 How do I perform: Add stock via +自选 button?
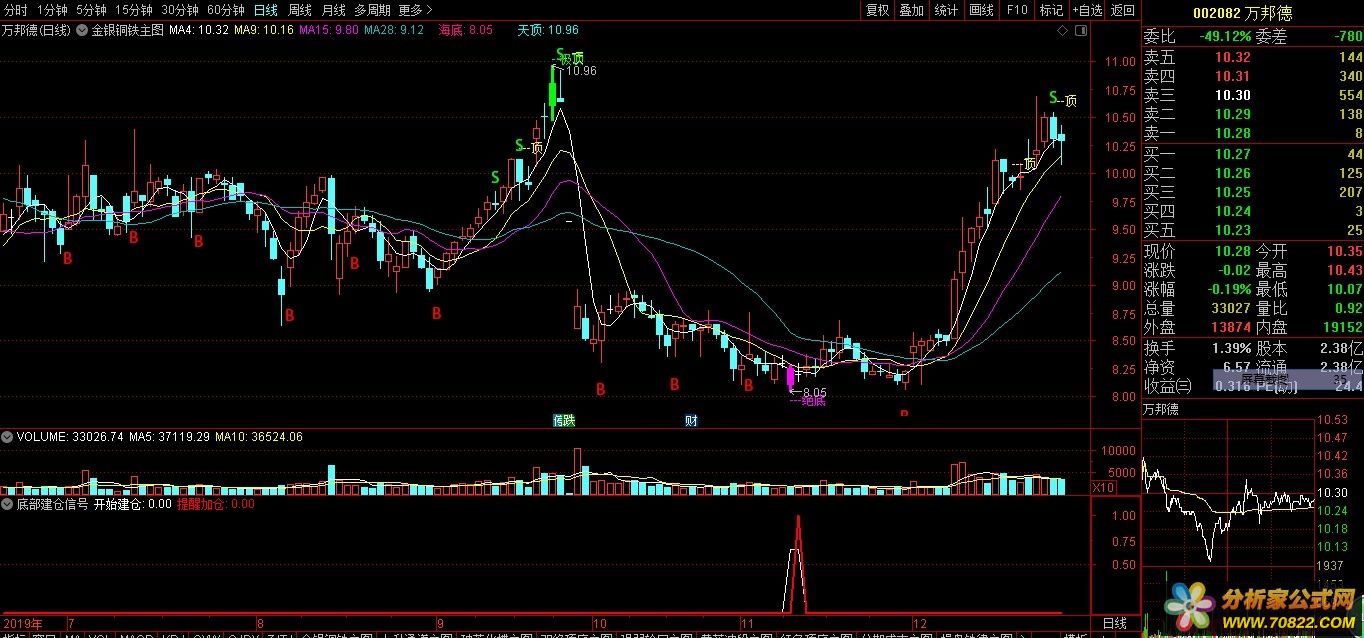point(1087,10)
